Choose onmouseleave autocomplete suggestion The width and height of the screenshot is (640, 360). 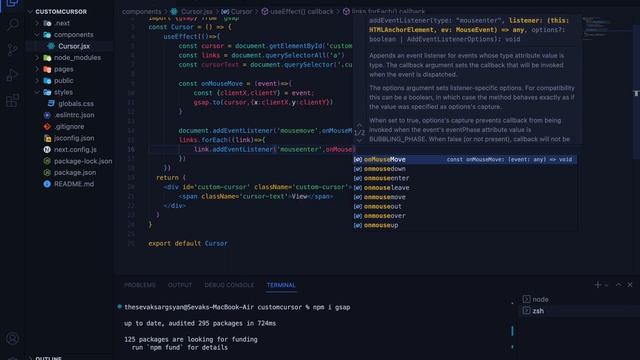(x=465, y=188)
